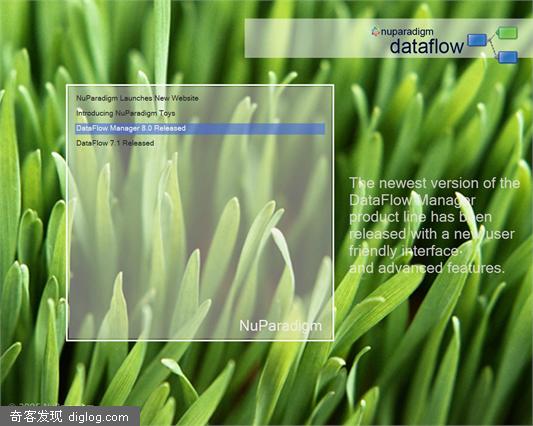Select the left blue dataflow node icon
This screenshot has height=426, width=533.
tap(477, 40)
